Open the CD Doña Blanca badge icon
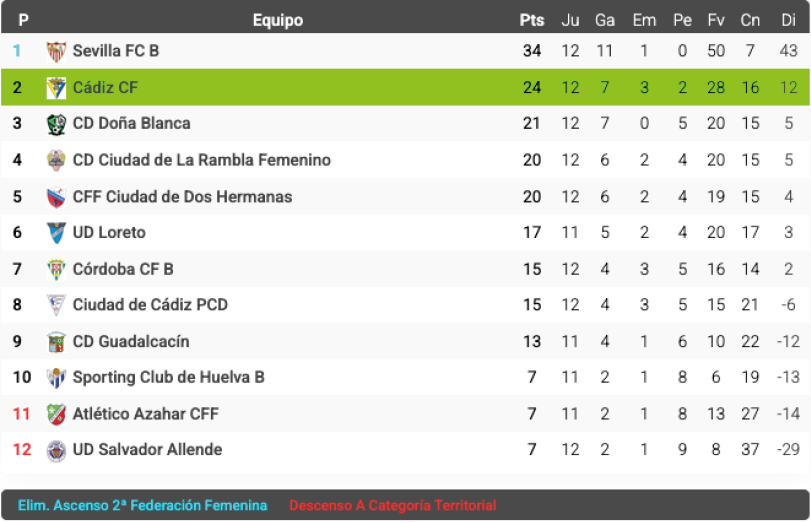Screen dimensions: 811x523 pyautogui.click(x=56, y=124)
